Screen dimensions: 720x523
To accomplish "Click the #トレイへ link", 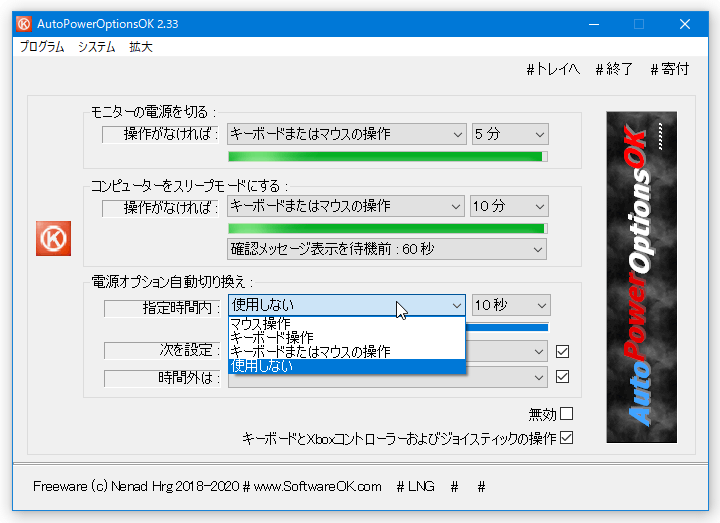I will 553,69.
